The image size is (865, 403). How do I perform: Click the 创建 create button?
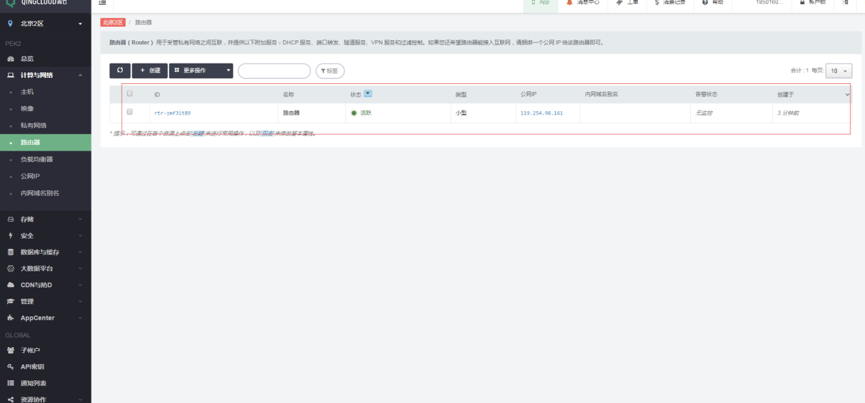click(x=149, y=71)
